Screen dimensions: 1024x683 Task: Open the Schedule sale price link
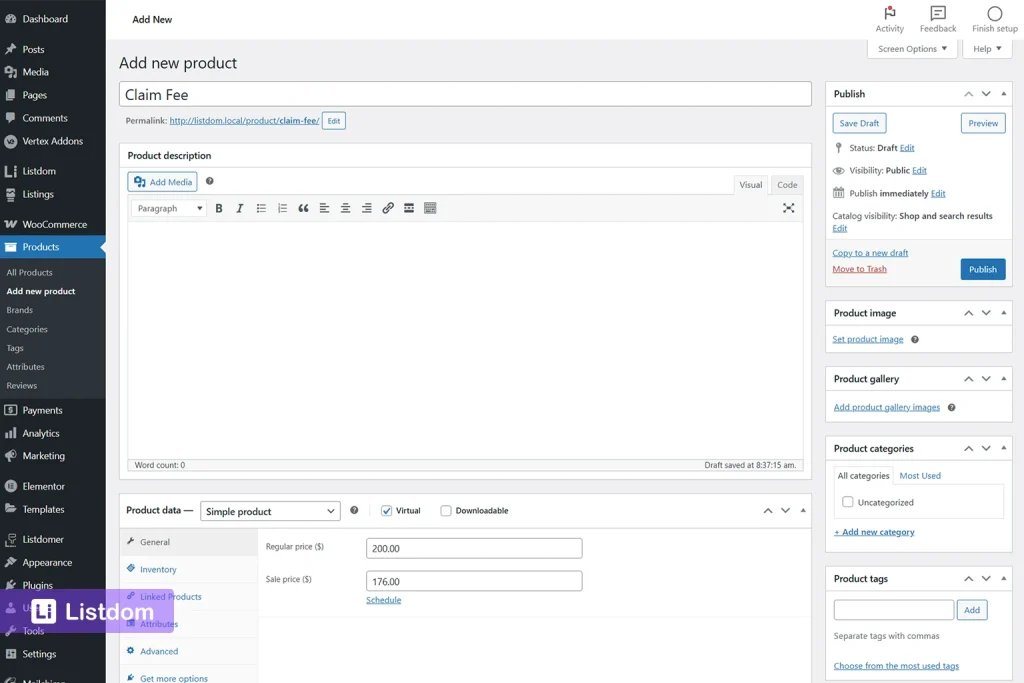pos(383,599)
